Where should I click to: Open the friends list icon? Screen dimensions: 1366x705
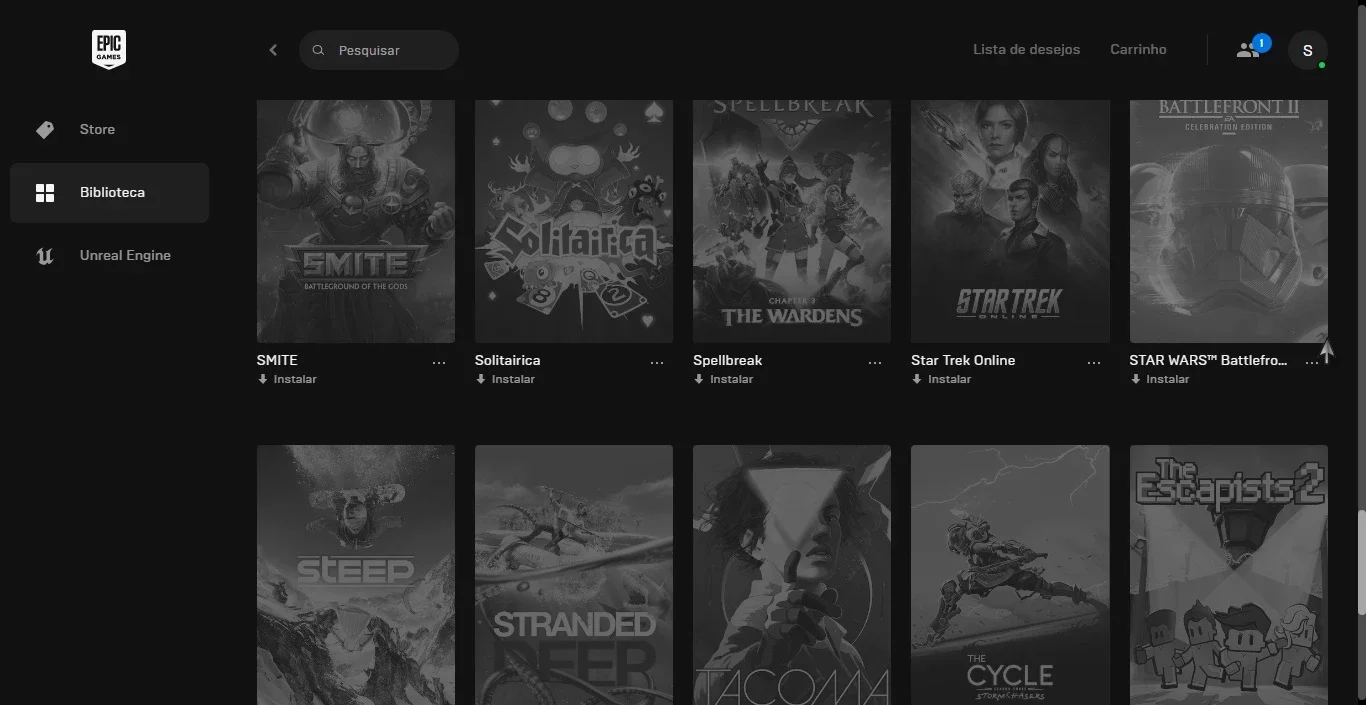pos(1248,49)
